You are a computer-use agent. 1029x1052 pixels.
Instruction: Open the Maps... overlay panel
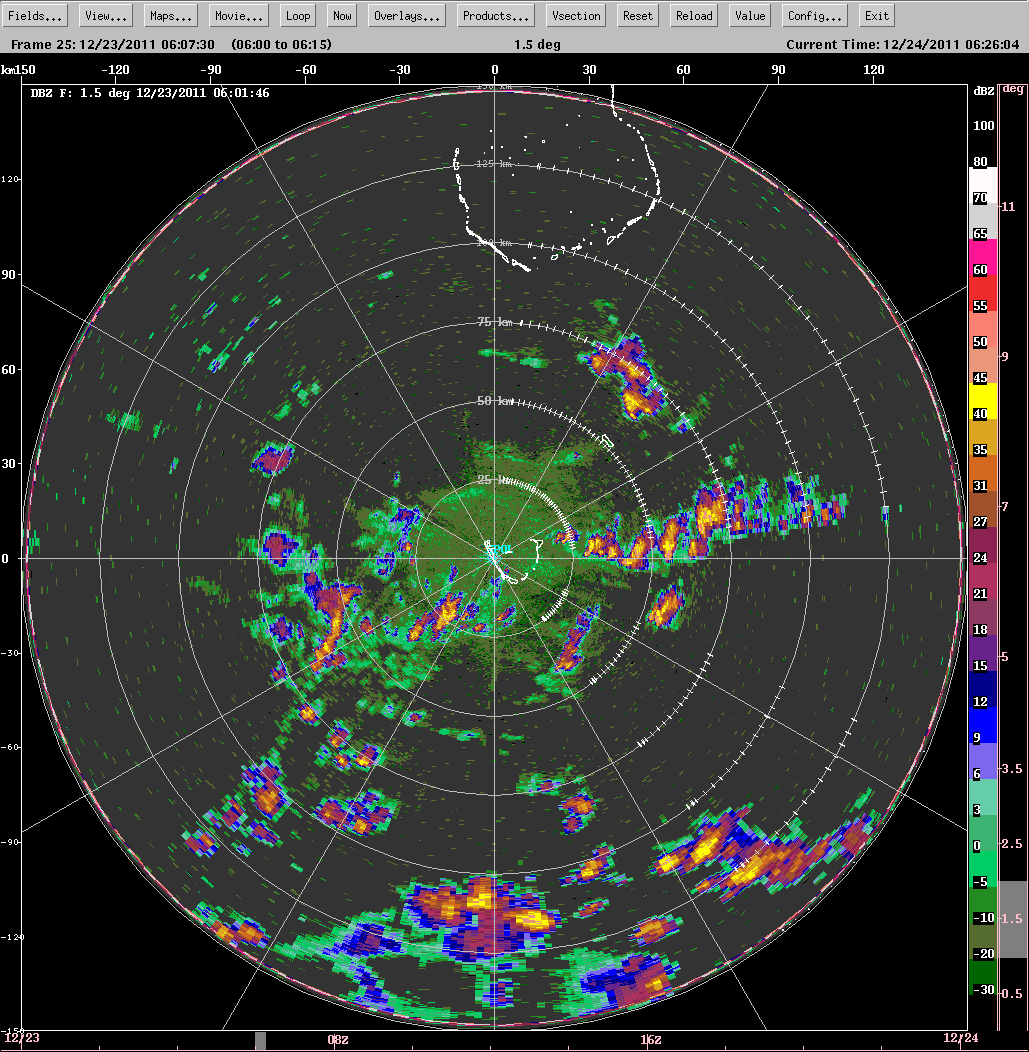(x=170, y=16)
